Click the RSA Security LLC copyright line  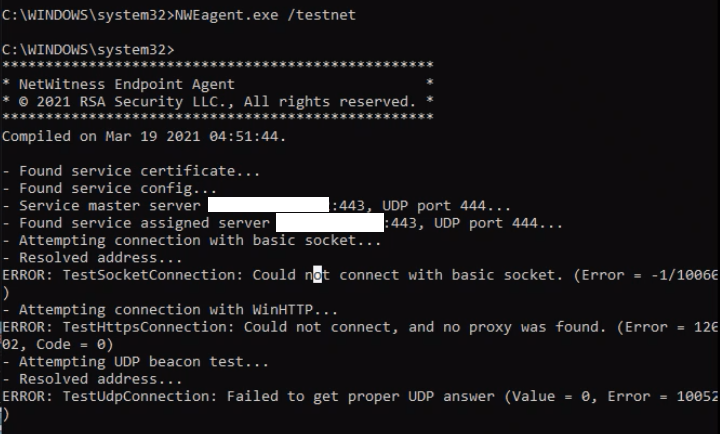coord(218,101)
